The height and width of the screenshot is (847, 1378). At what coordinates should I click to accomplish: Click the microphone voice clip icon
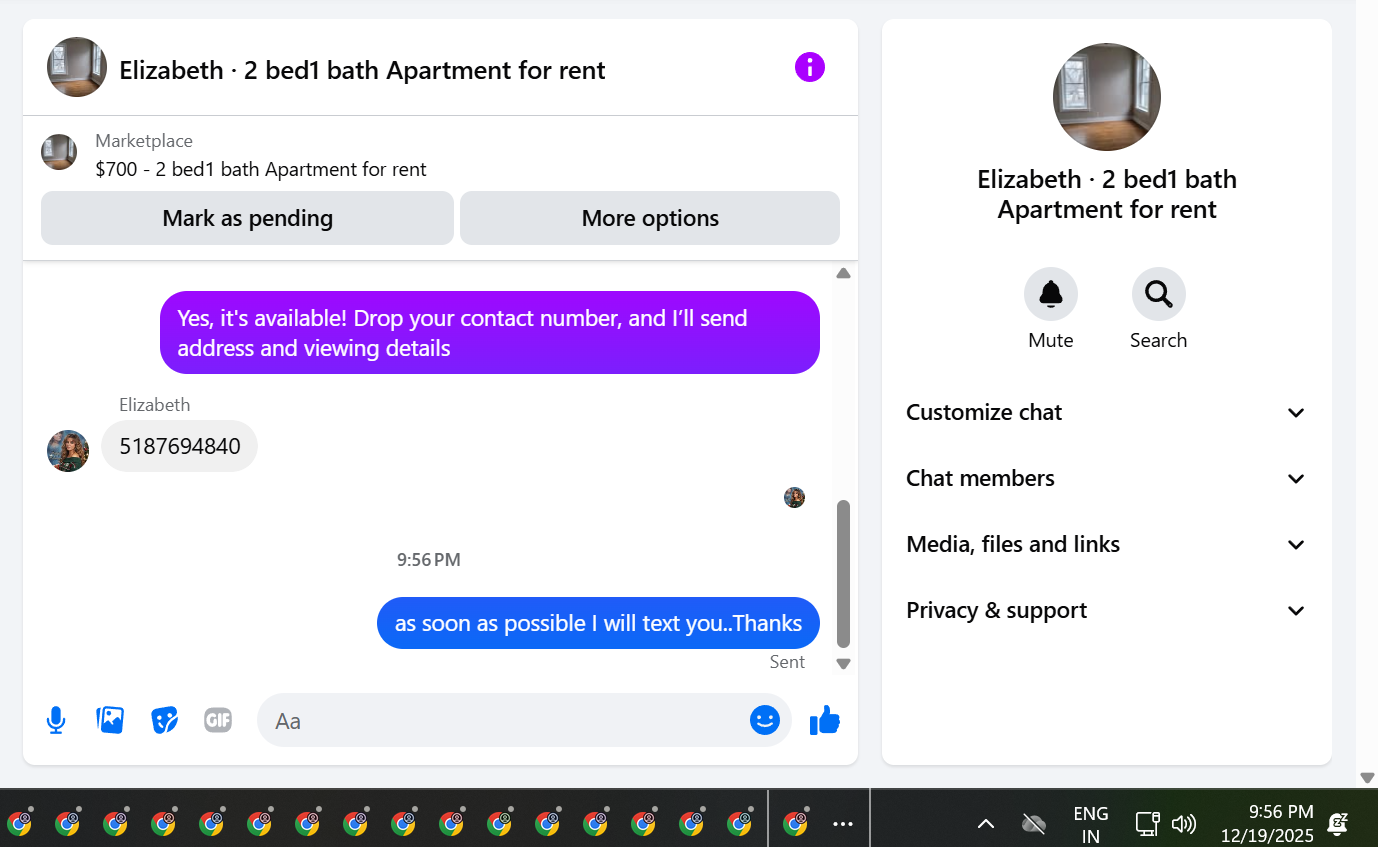pyautogui.click(x=56, y=720)
